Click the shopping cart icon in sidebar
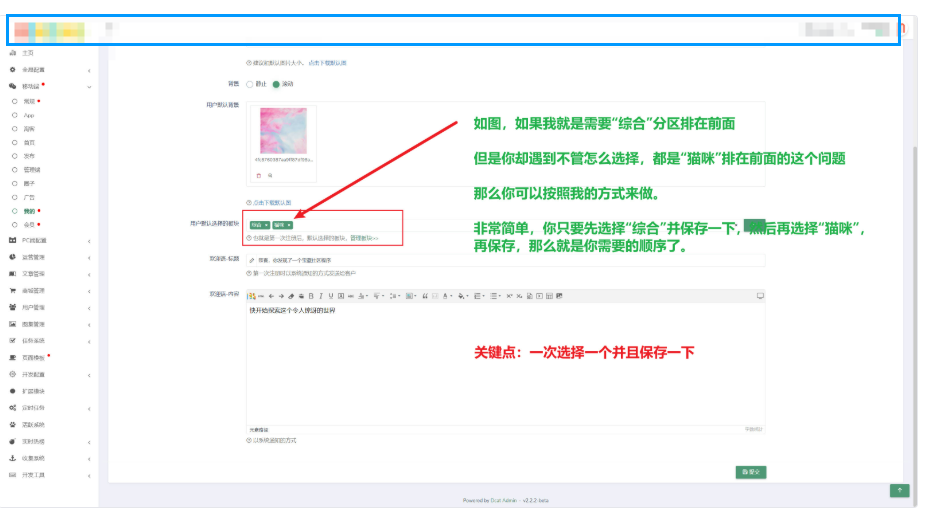 tap(13, 291)
